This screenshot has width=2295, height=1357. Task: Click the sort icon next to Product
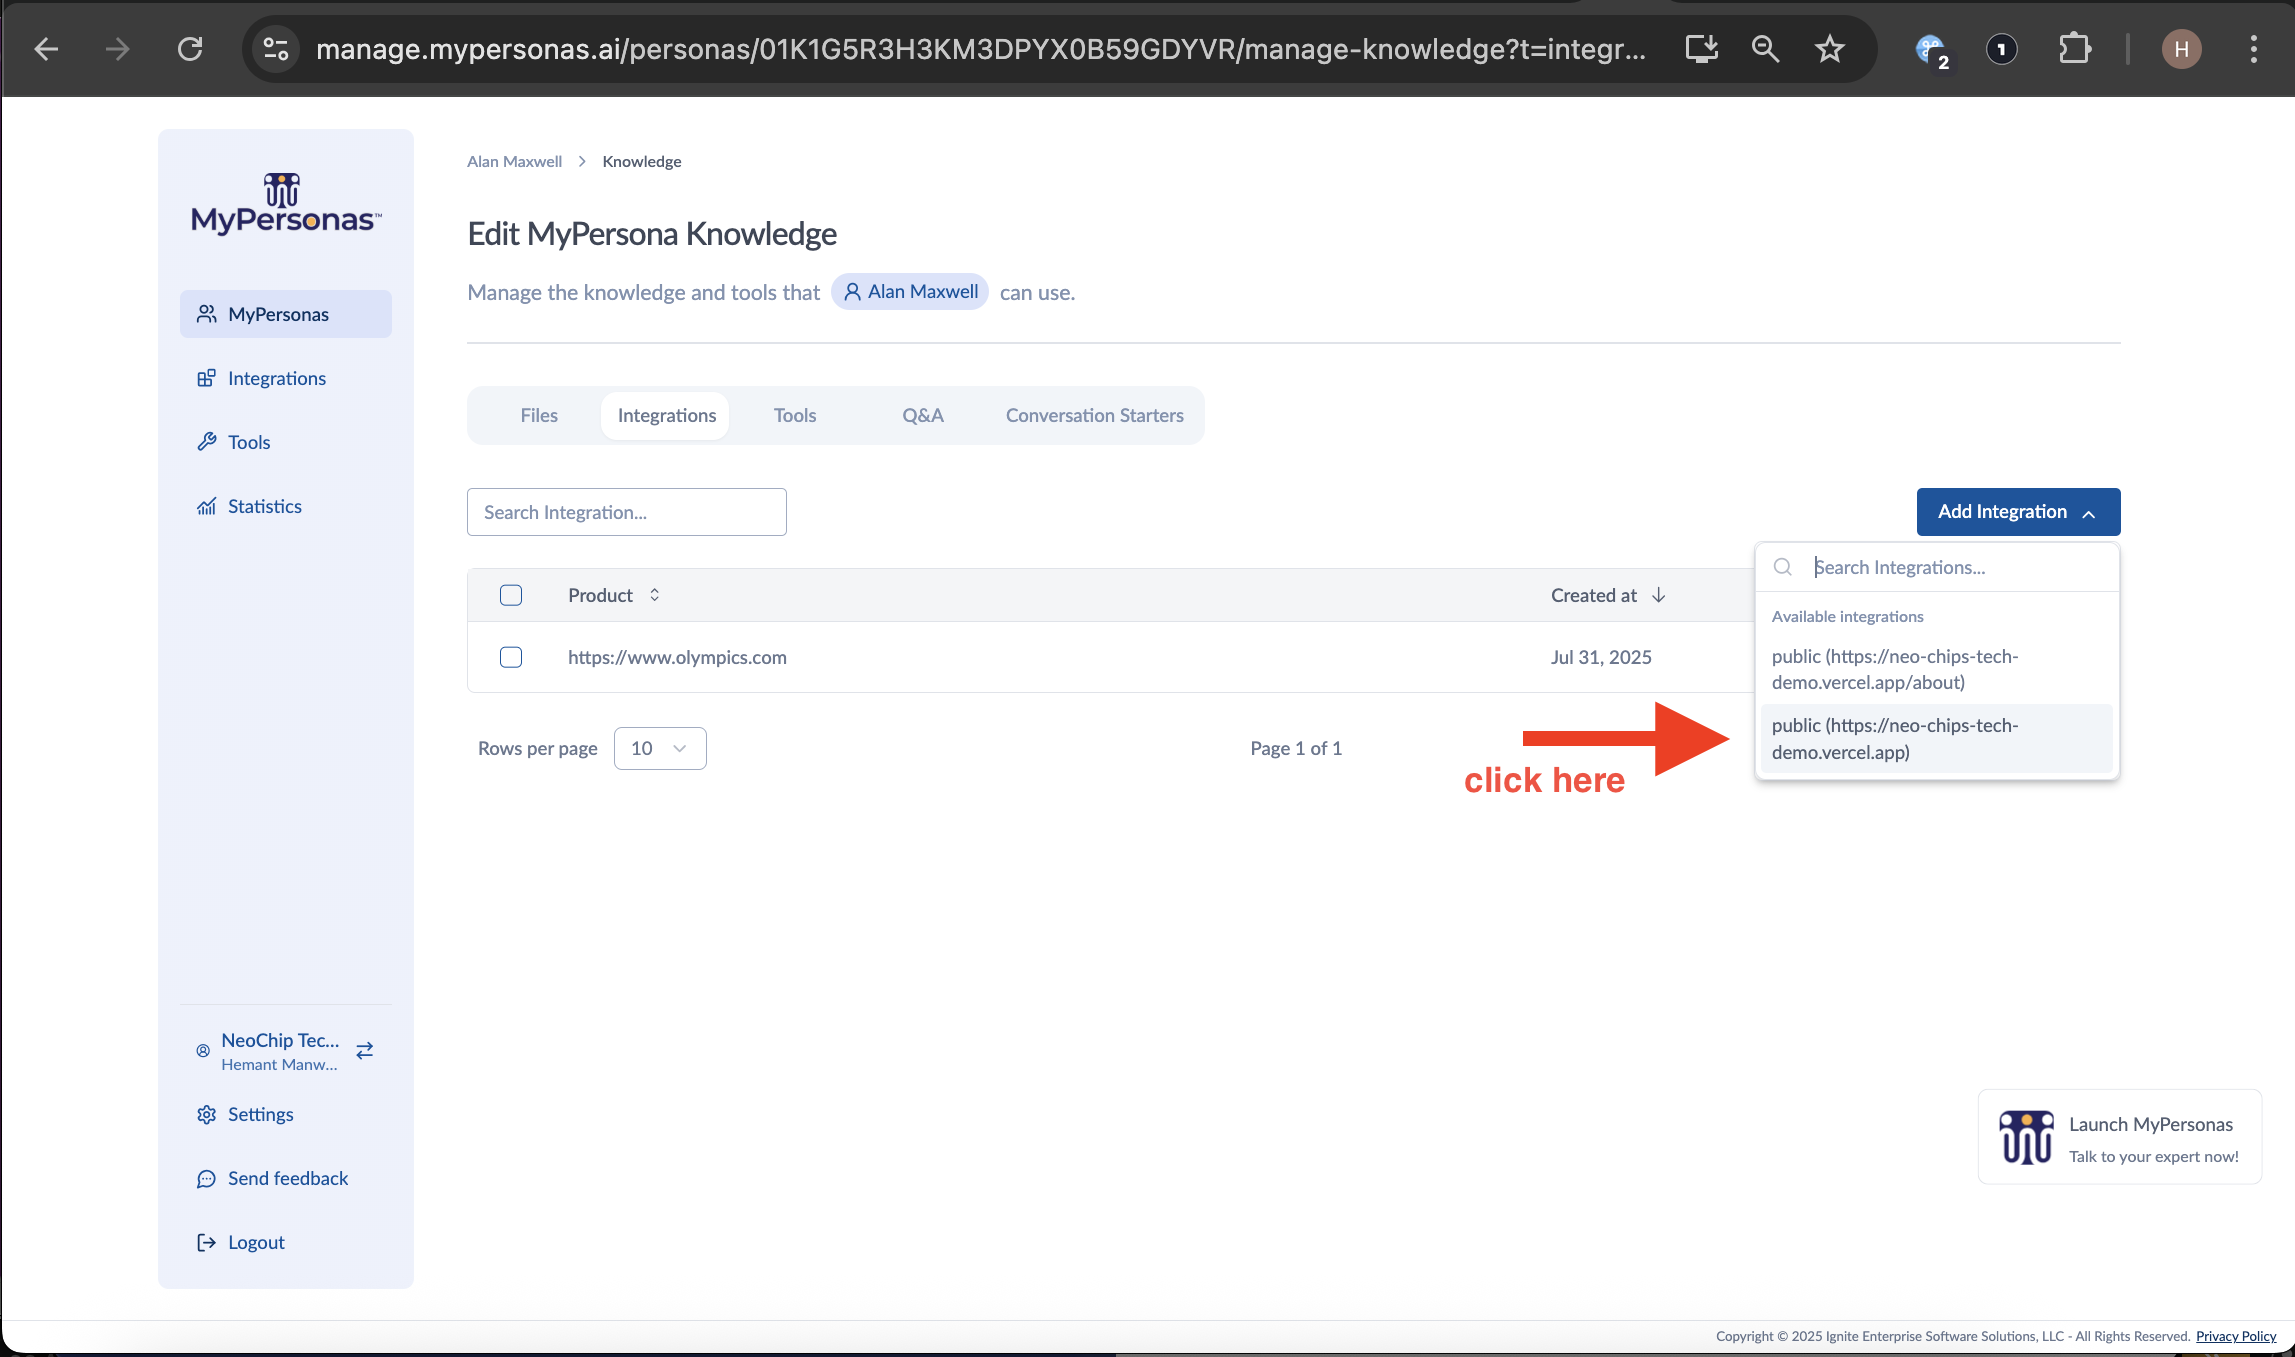[x=654, y=595]
